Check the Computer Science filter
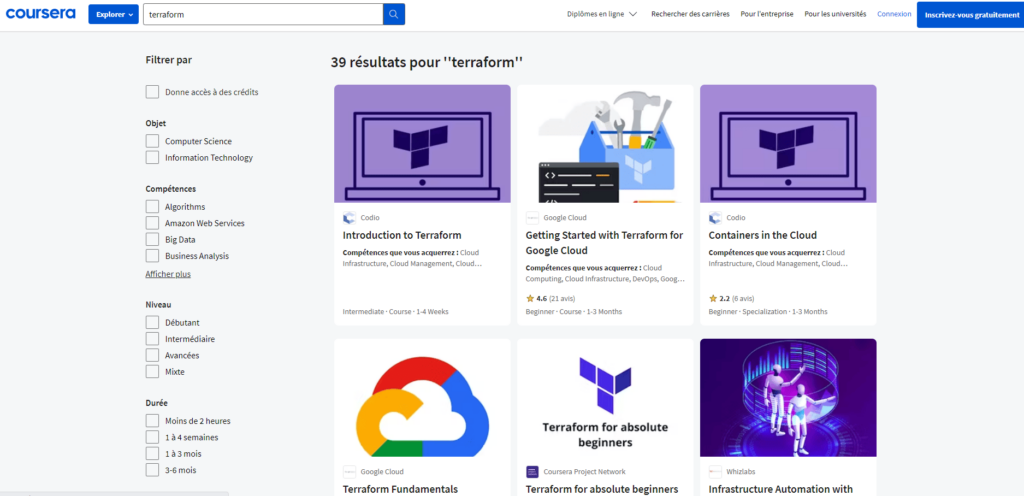The image size is (1024, 496). tap(152, 141)
